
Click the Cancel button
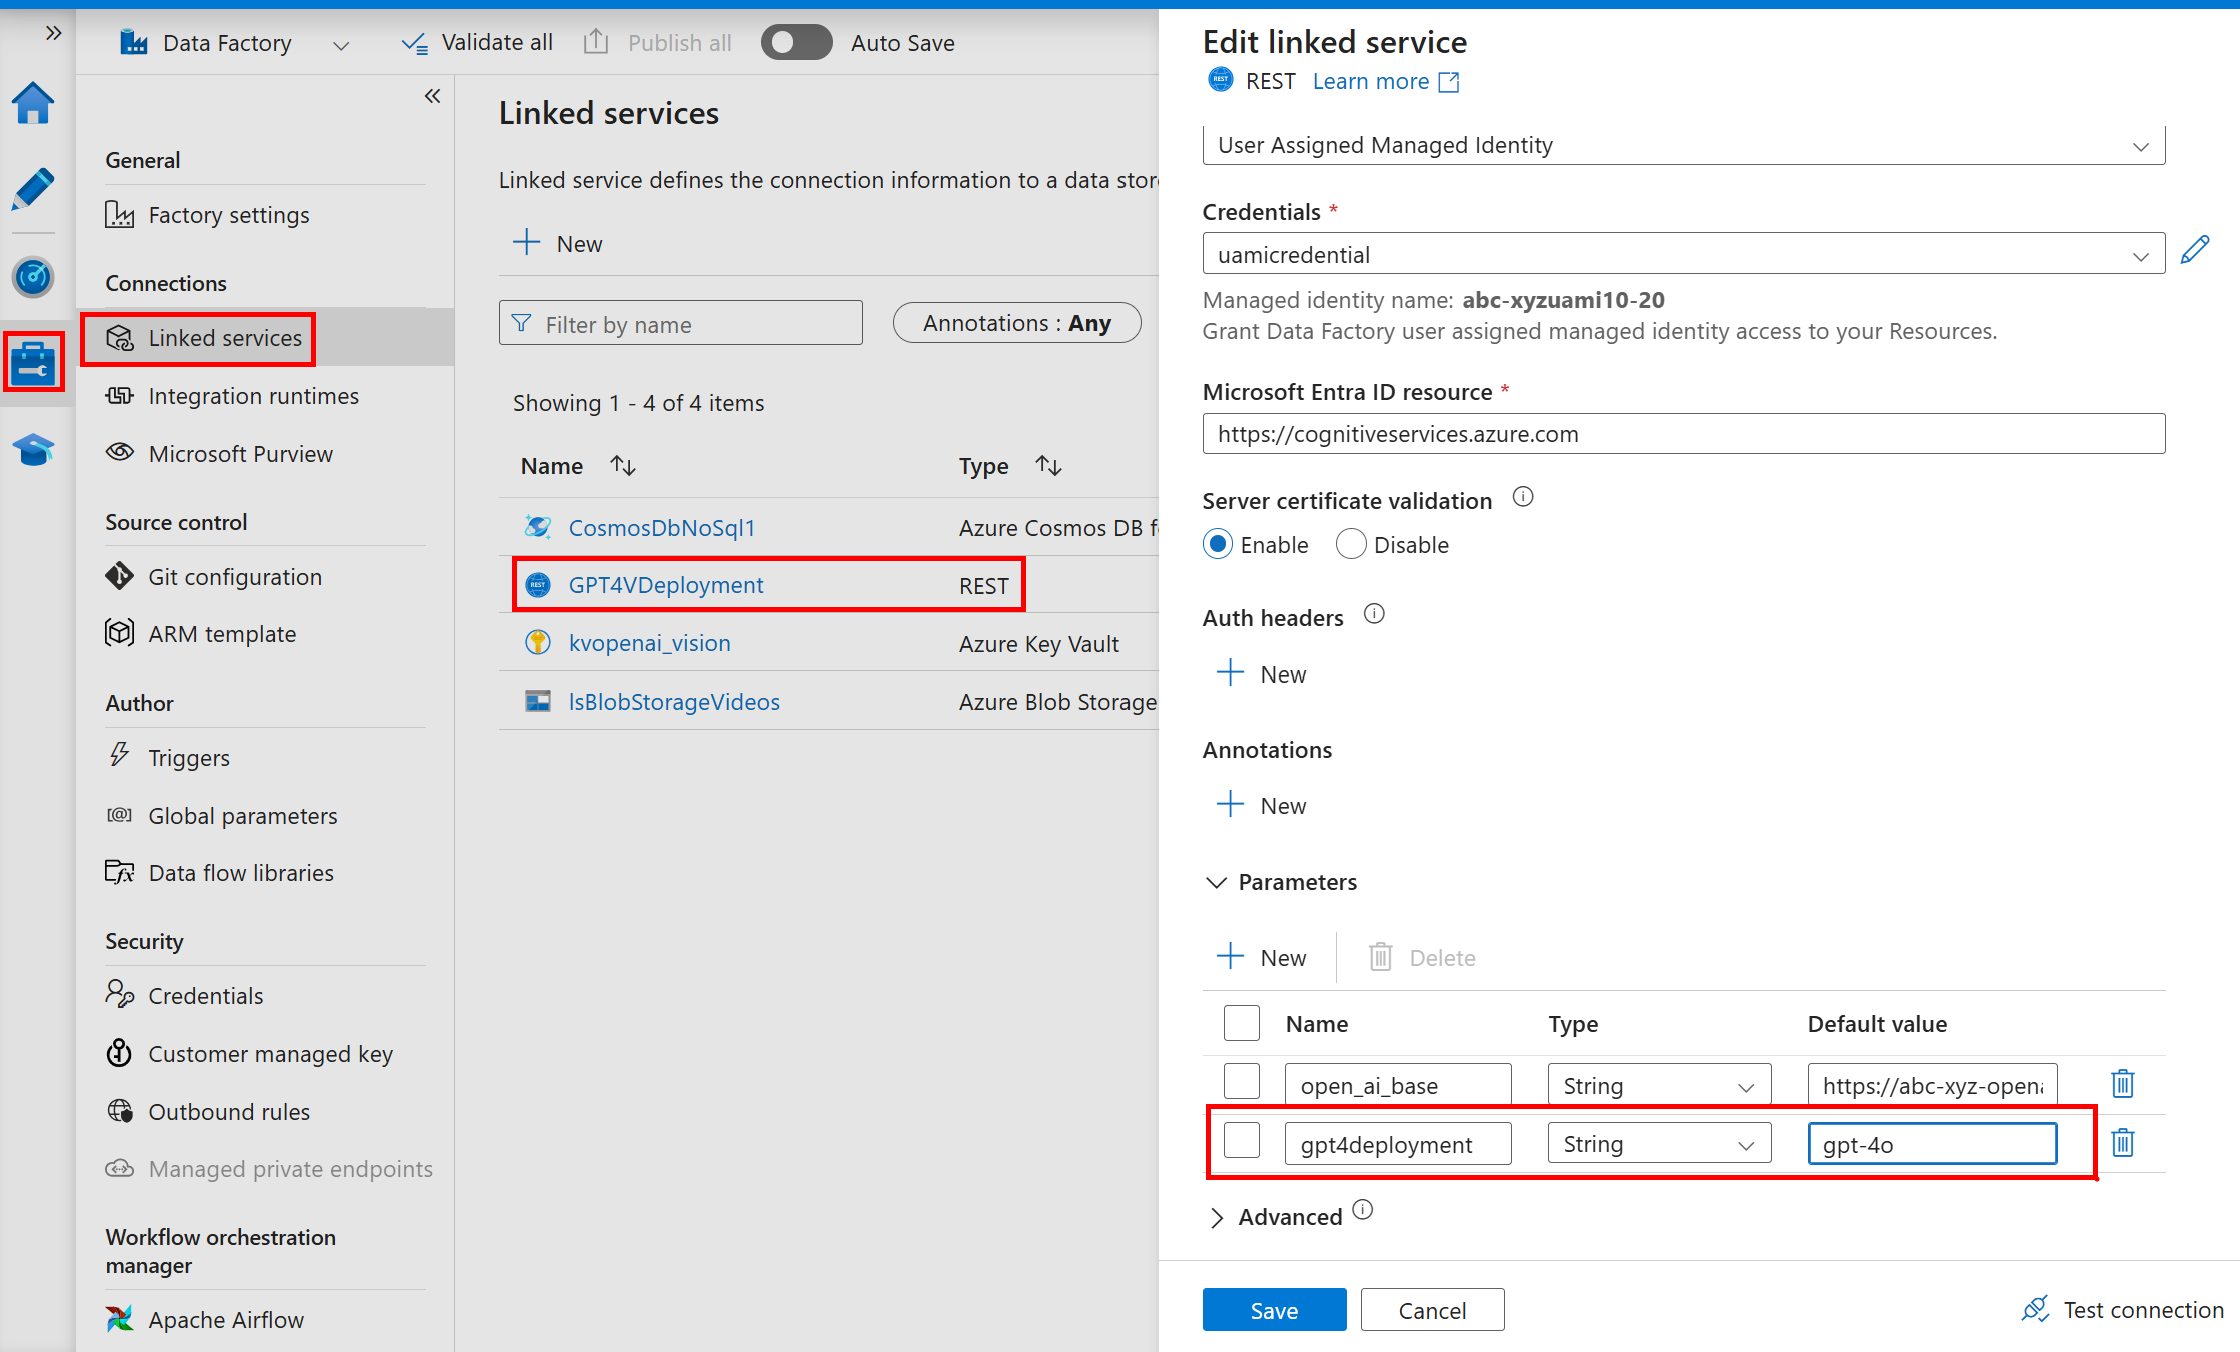[1432, 1310]
